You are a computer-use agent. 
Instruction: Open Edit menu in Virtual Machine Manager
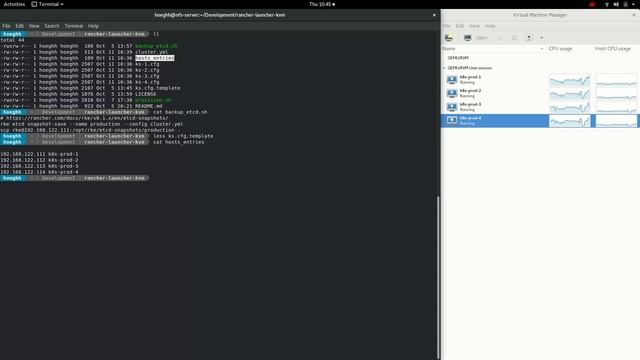(460, 26)
